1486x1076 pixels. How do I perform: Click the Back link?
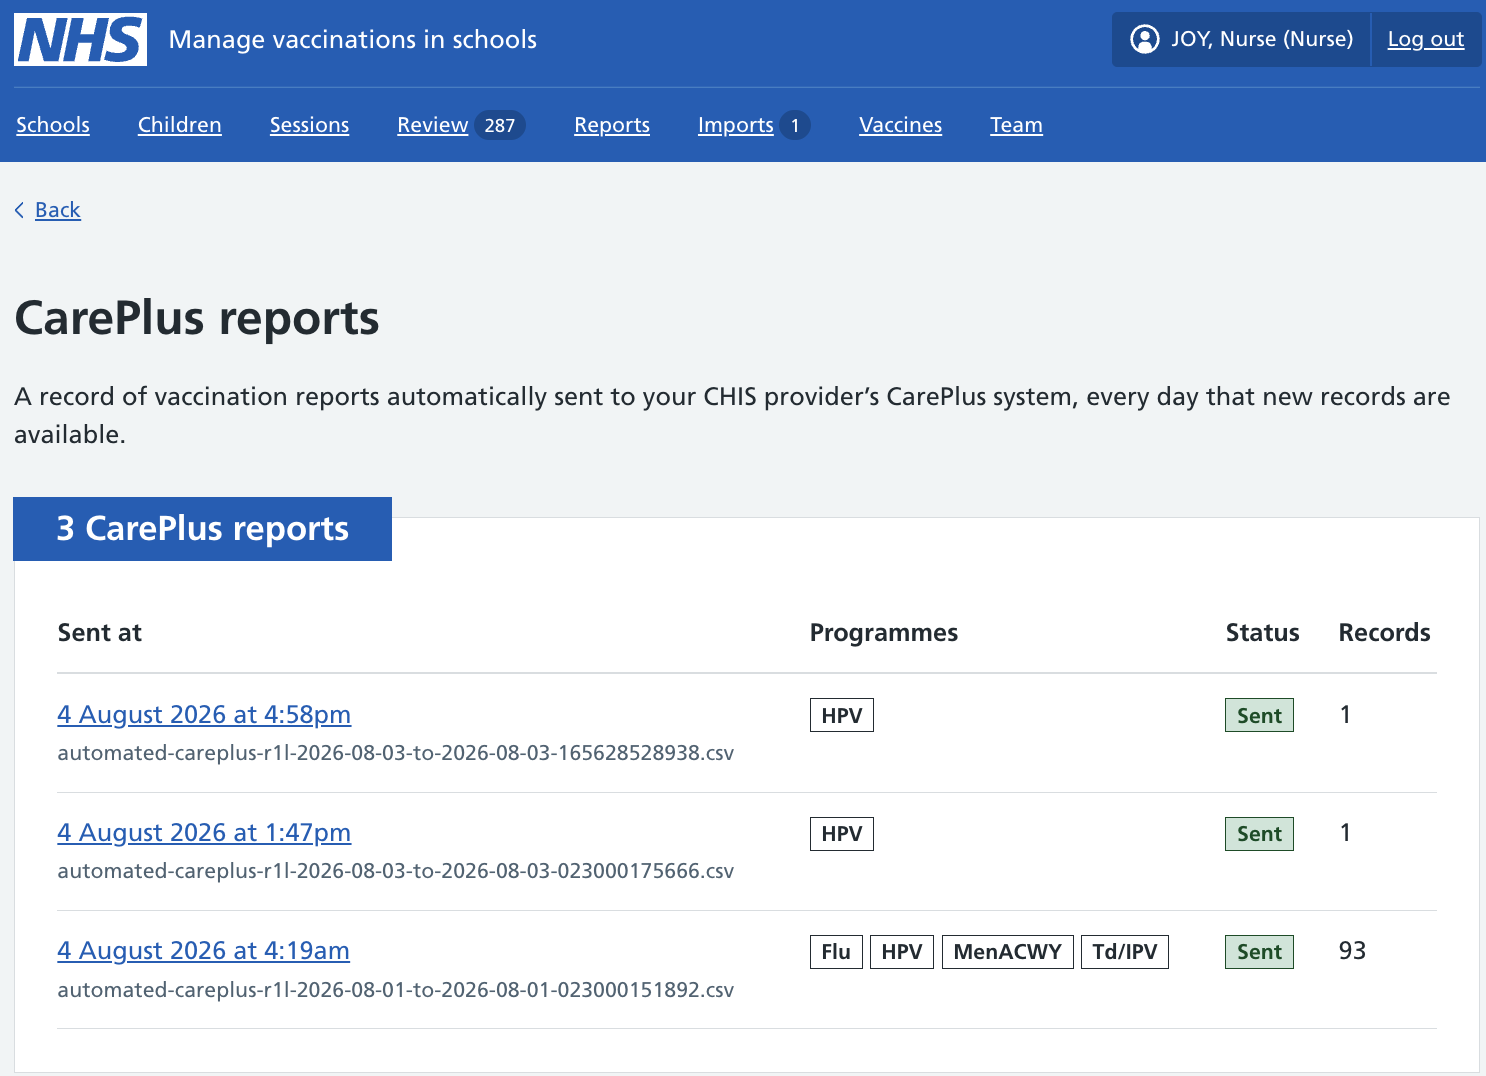[58, 210]
